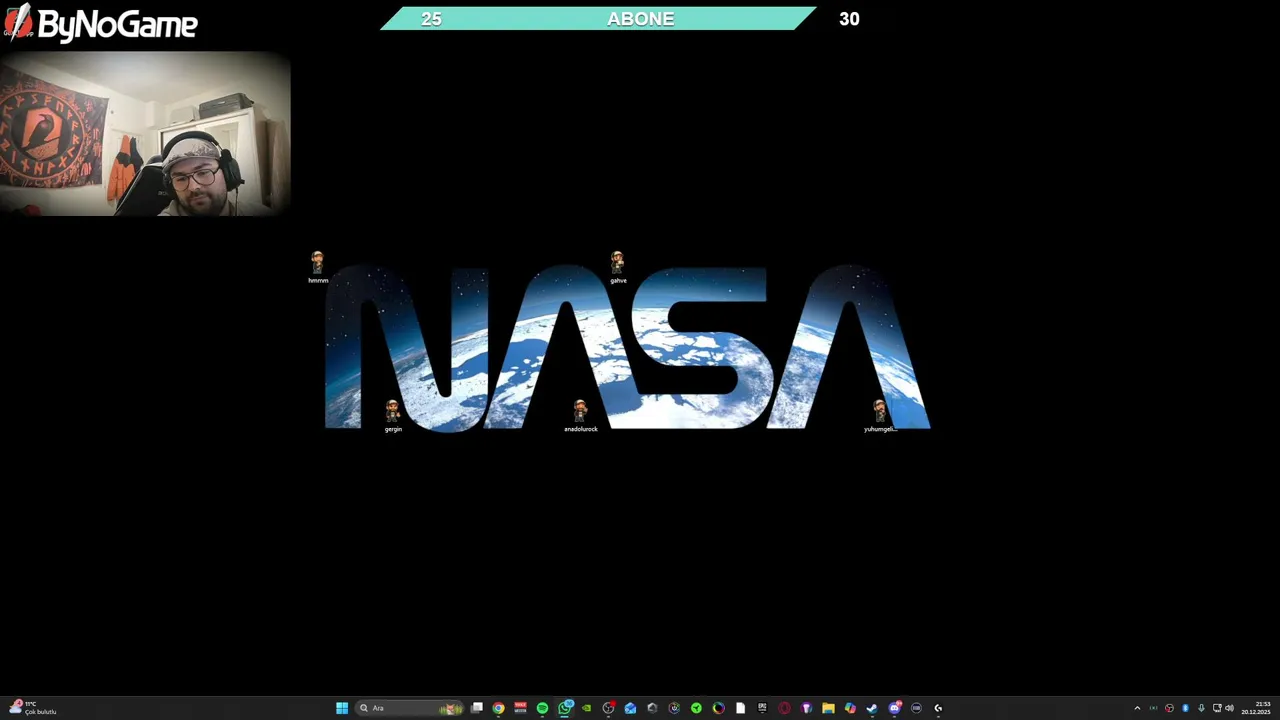The height and width of the screenshot is (720, 1280).
Task: Open the volume control in system tray
Action: coord(1229,708)
